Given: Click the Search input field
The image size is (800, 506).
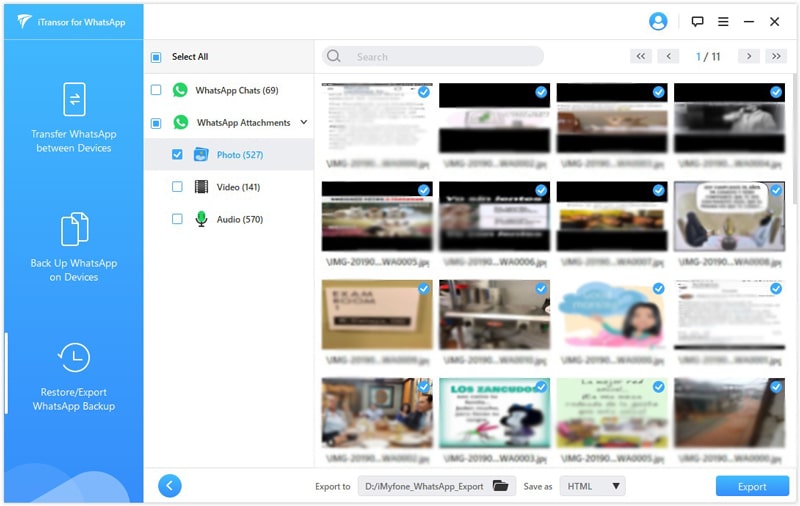Looking at the screenshot, I should (433, 56).
